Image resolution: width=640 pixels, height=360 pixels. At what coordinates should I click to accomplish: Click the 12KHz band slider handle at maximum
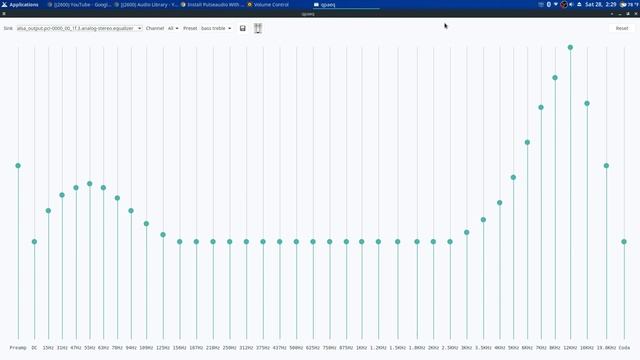(570, 47)
